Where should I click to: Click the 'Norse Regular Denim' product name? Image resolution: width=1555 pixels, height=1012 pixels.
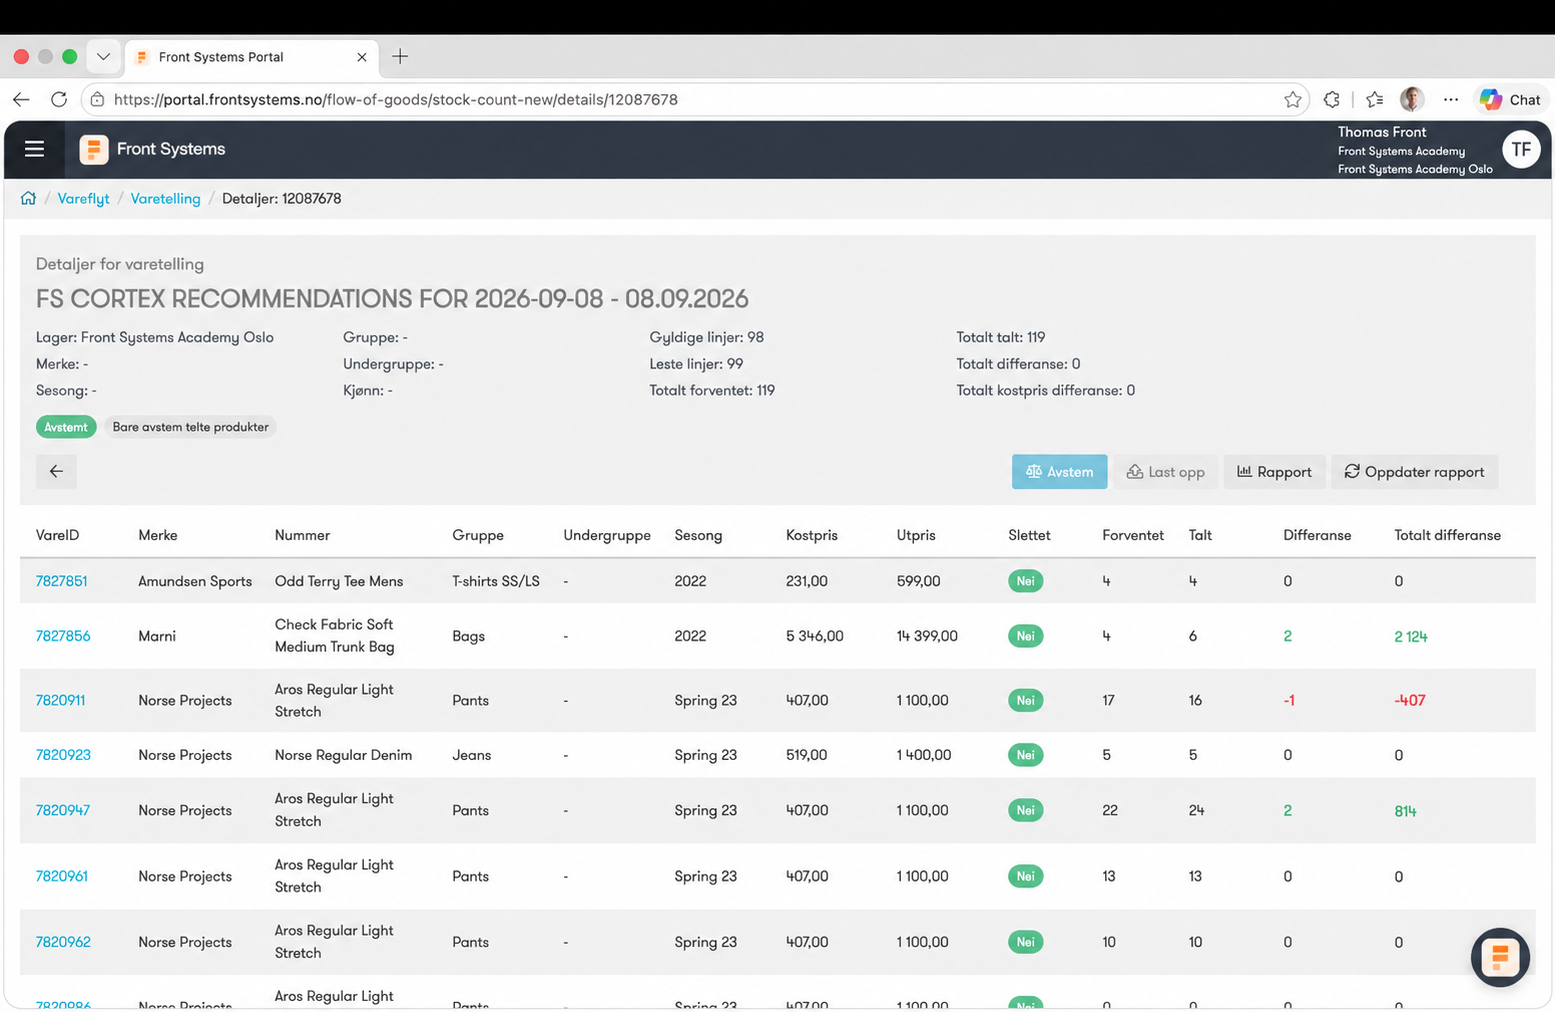coord(343,755)
